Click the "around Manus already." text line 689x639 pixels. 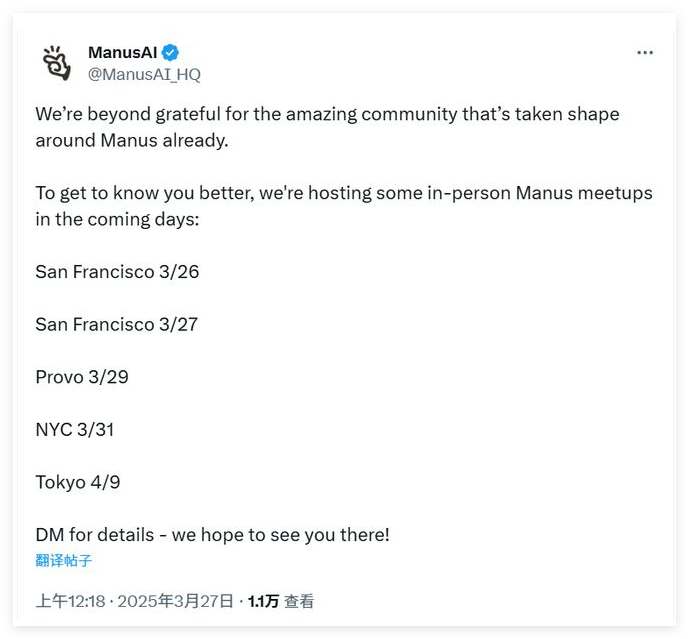point(132,140)
